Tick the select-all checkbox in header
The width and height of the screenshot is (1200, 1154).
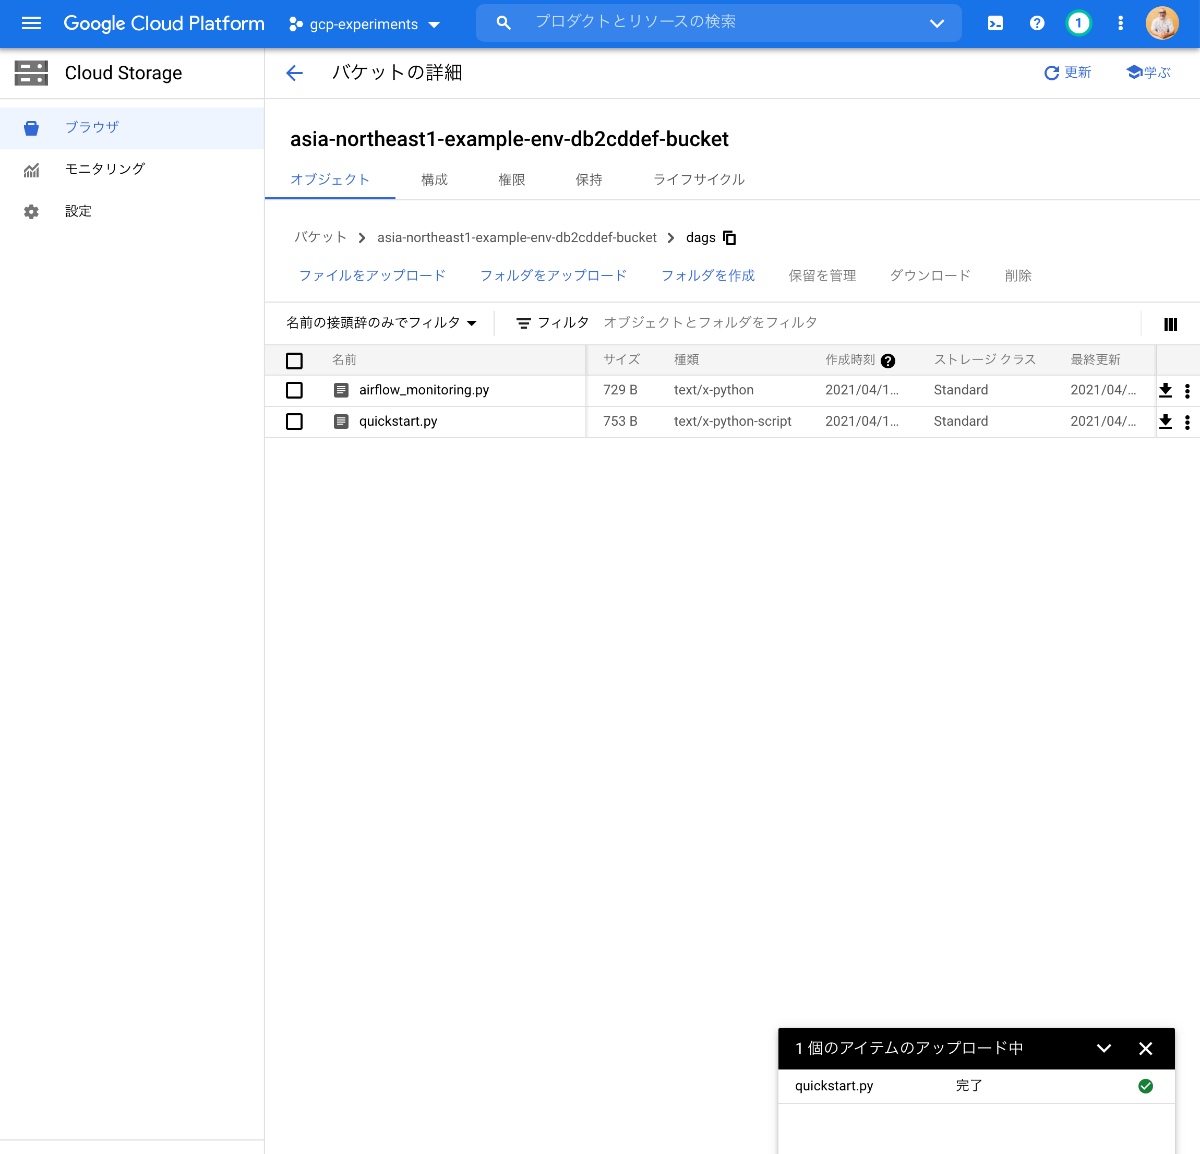[x=294, y=361]
